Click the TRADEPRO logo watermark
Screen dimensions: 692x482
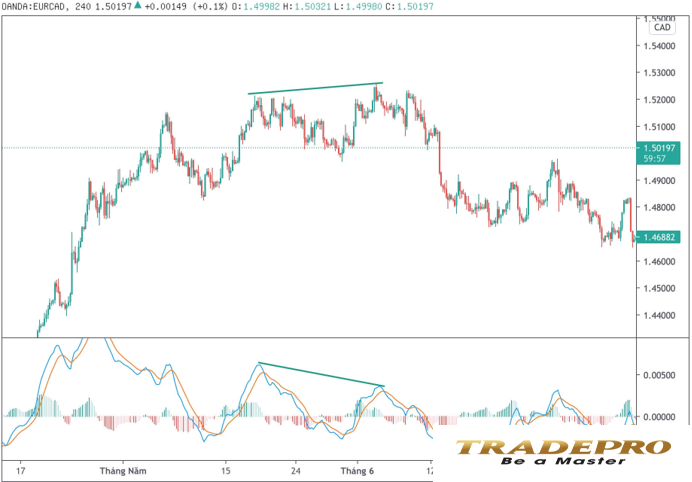click(x=564, y=452)
